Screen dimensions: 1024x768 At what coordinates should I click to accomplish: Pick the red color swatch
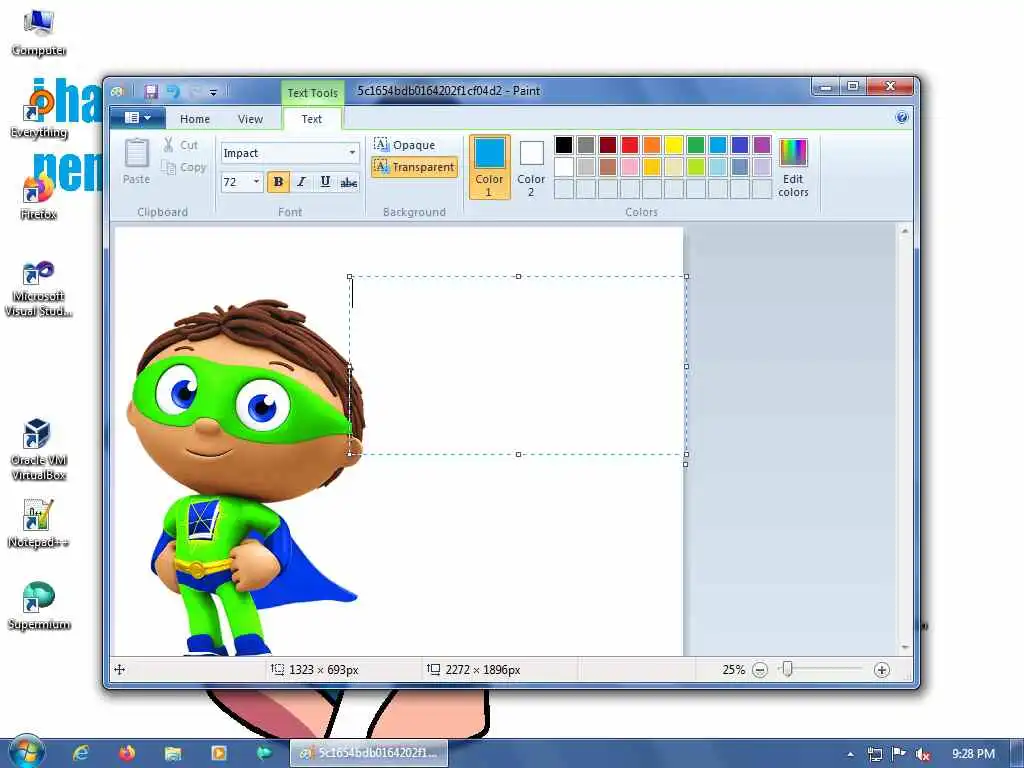click(x=630, y=144)
